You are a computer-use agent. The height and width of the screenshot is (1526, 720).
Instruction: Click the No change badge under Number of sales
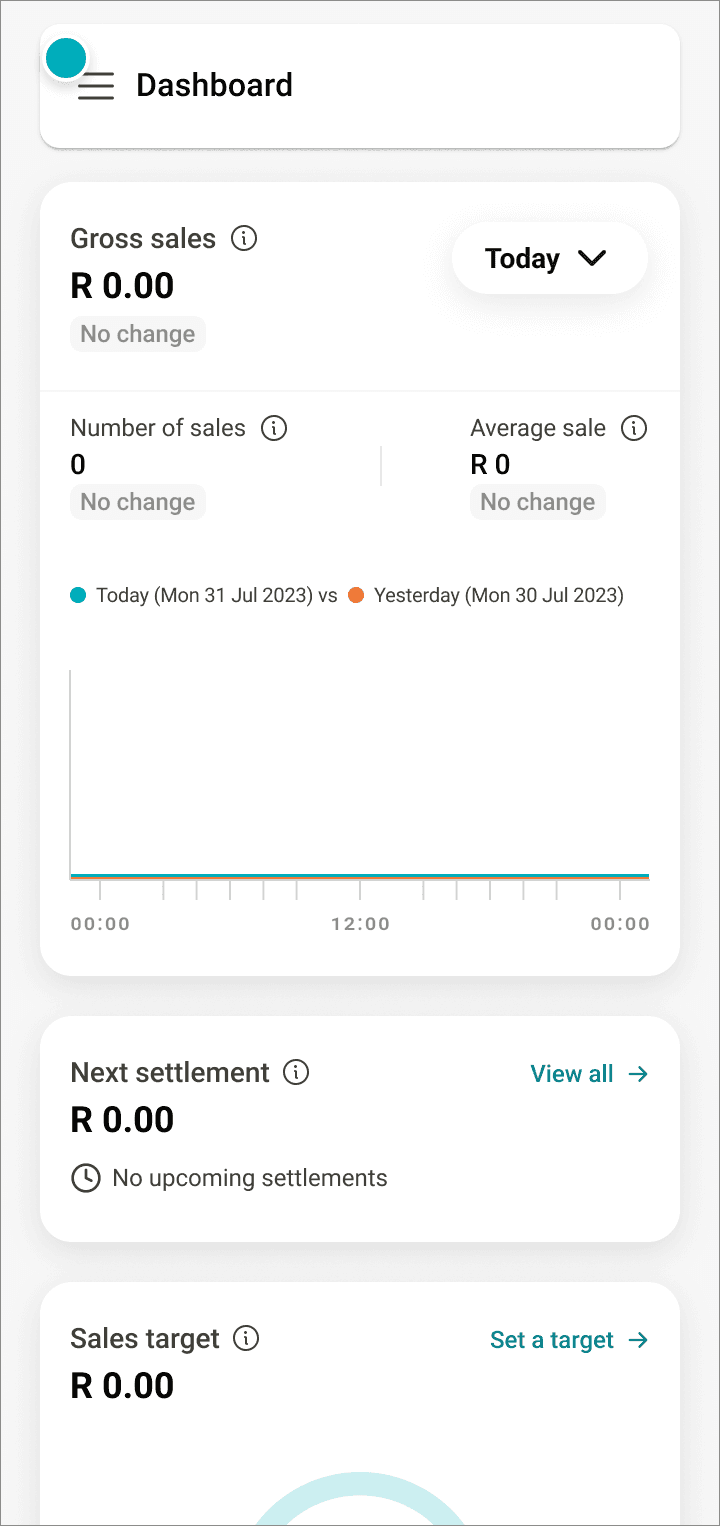coord(138,502)
